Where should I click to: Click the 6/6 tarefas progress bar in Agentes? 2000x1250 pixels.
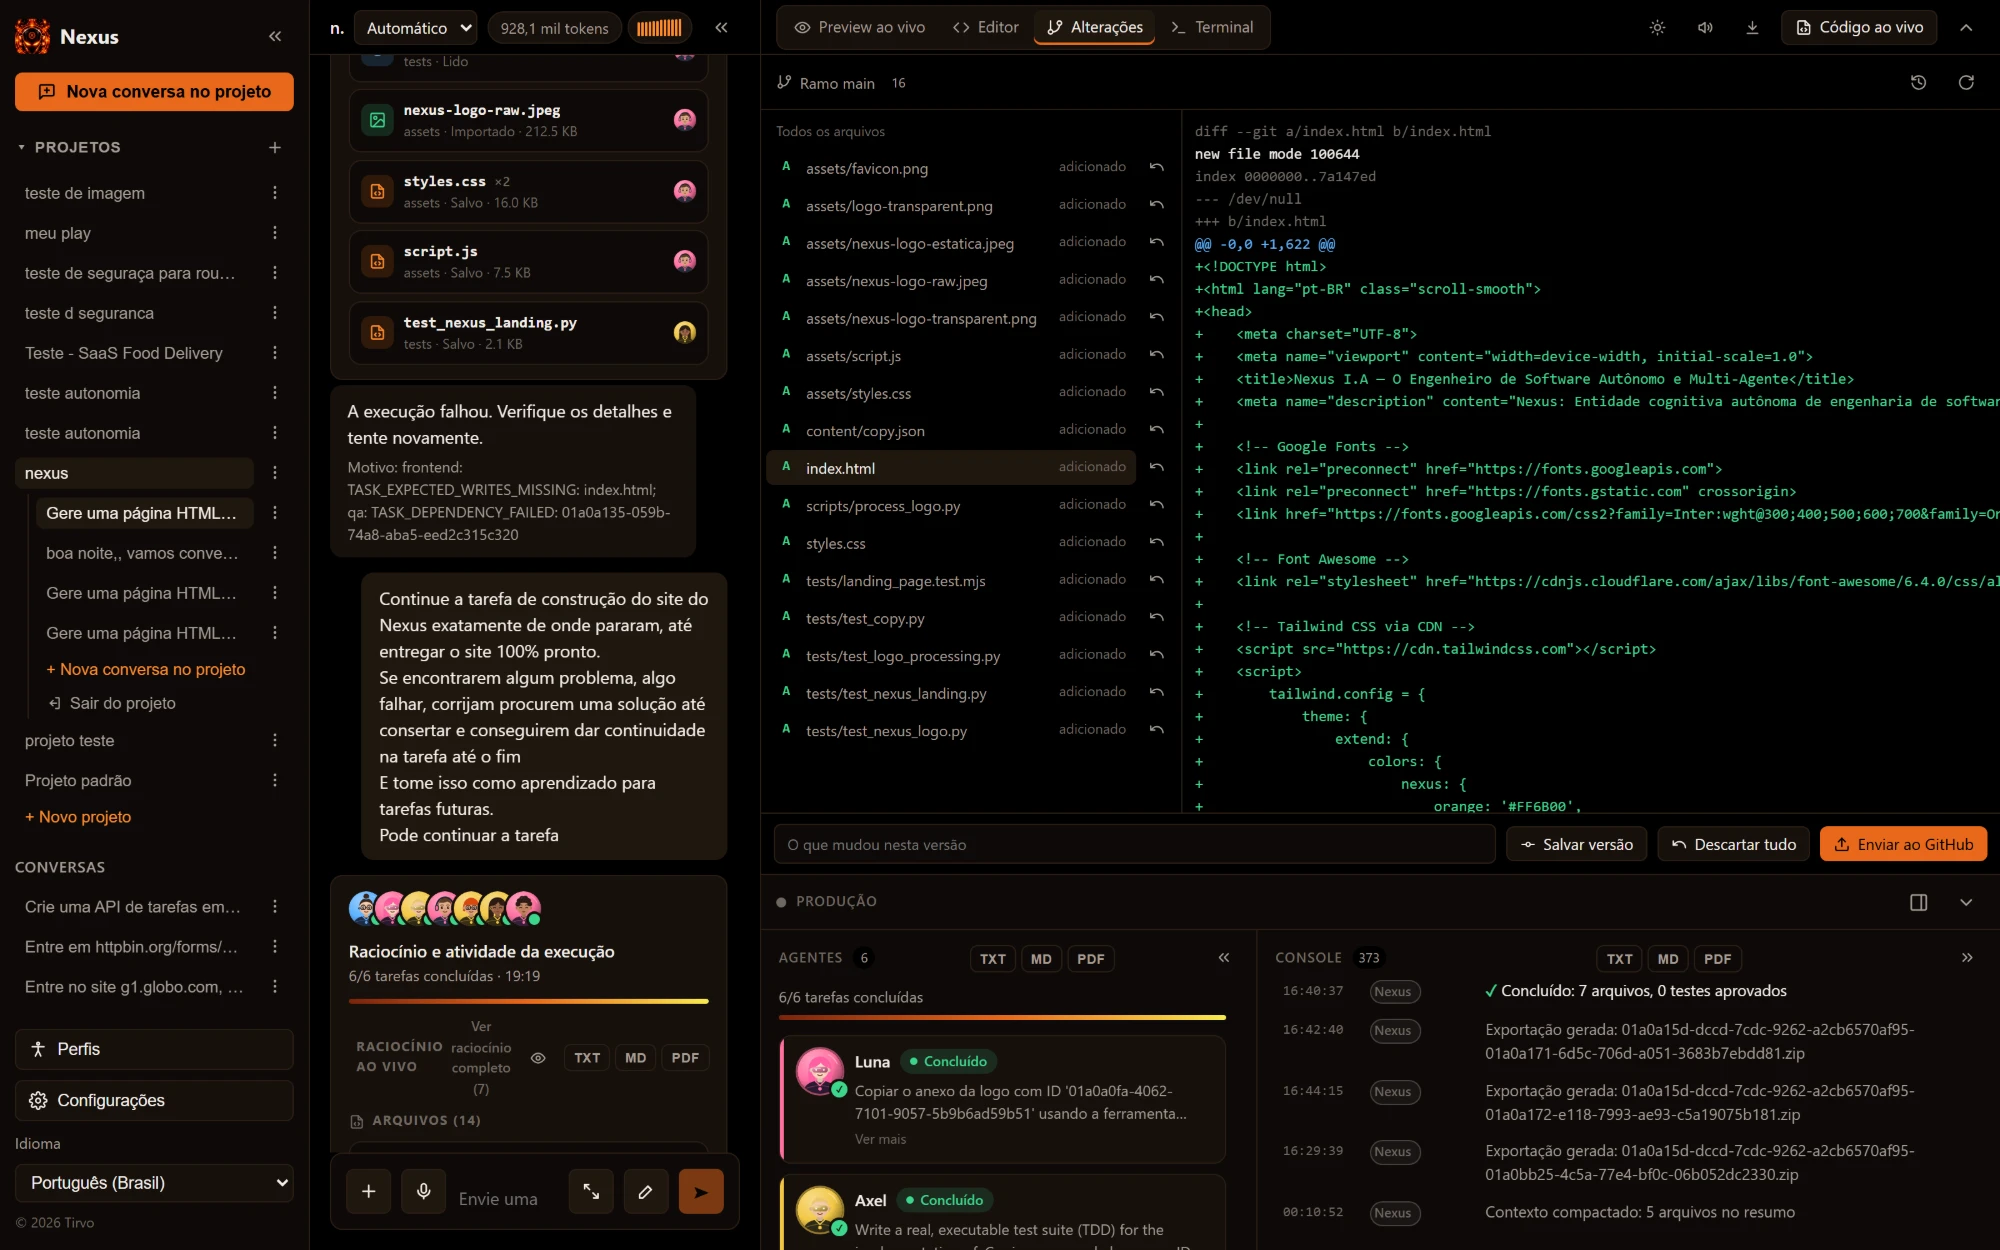tap(1002, 1018)
